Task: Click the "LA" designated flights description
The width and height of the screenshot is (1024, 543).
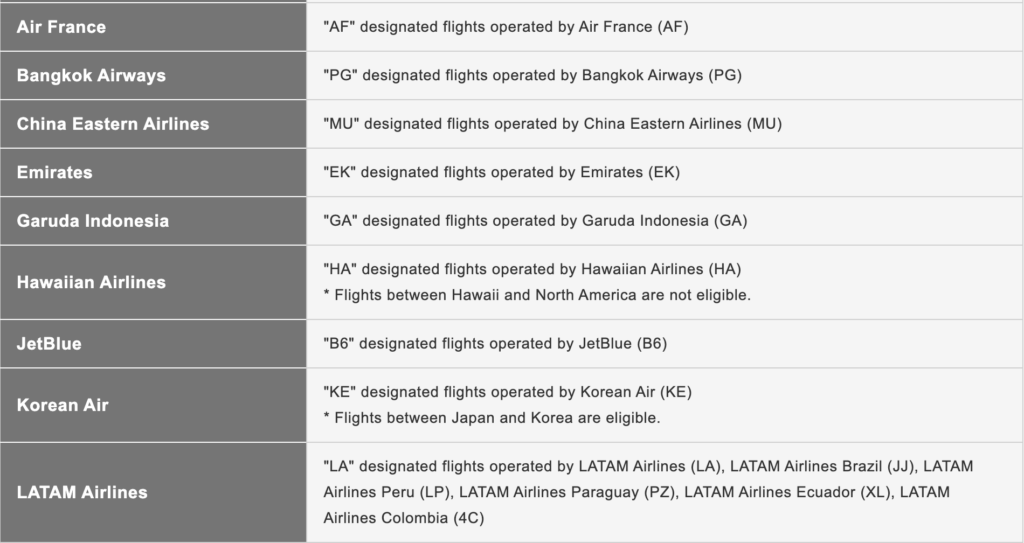Action: 648,492
